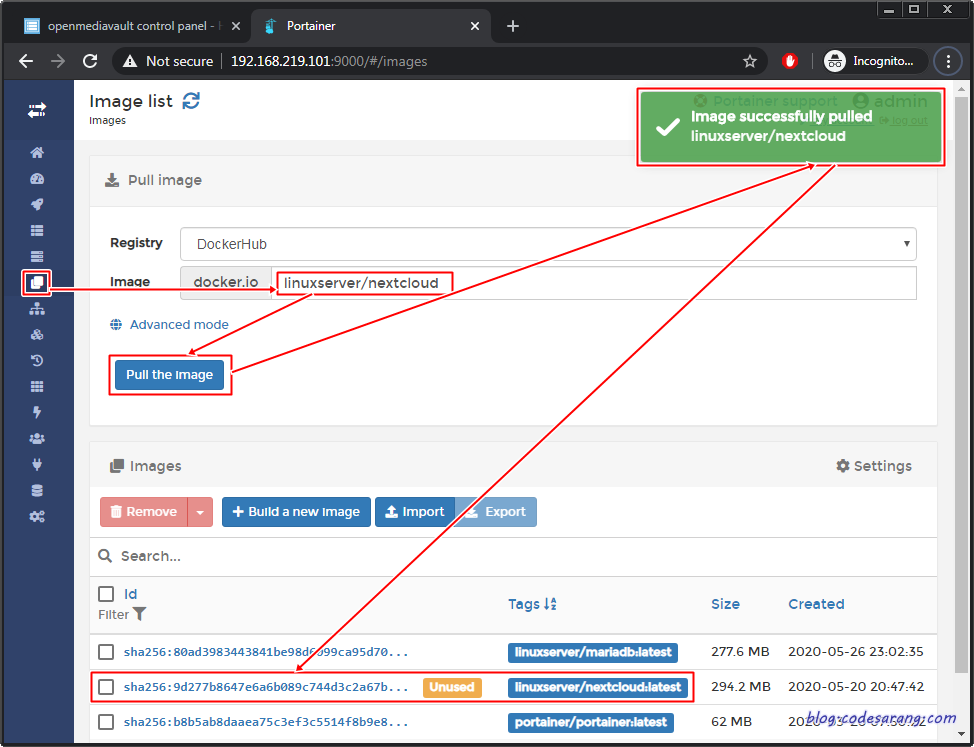Open the Registry DockerHub dropdown
This screenshot has width=974, height=747.
pyautogui.click(x=548, y=244)
